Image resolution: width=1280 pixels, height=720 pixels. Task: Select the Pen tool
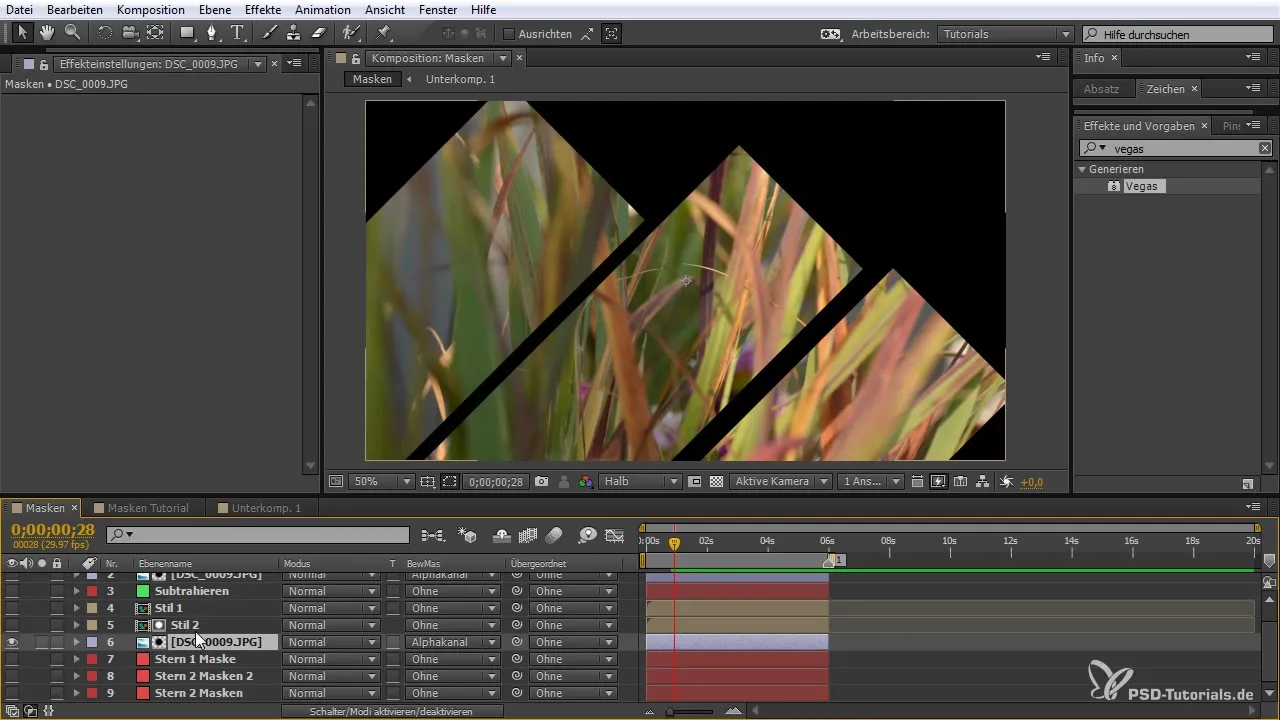click(x=212, y=33)
